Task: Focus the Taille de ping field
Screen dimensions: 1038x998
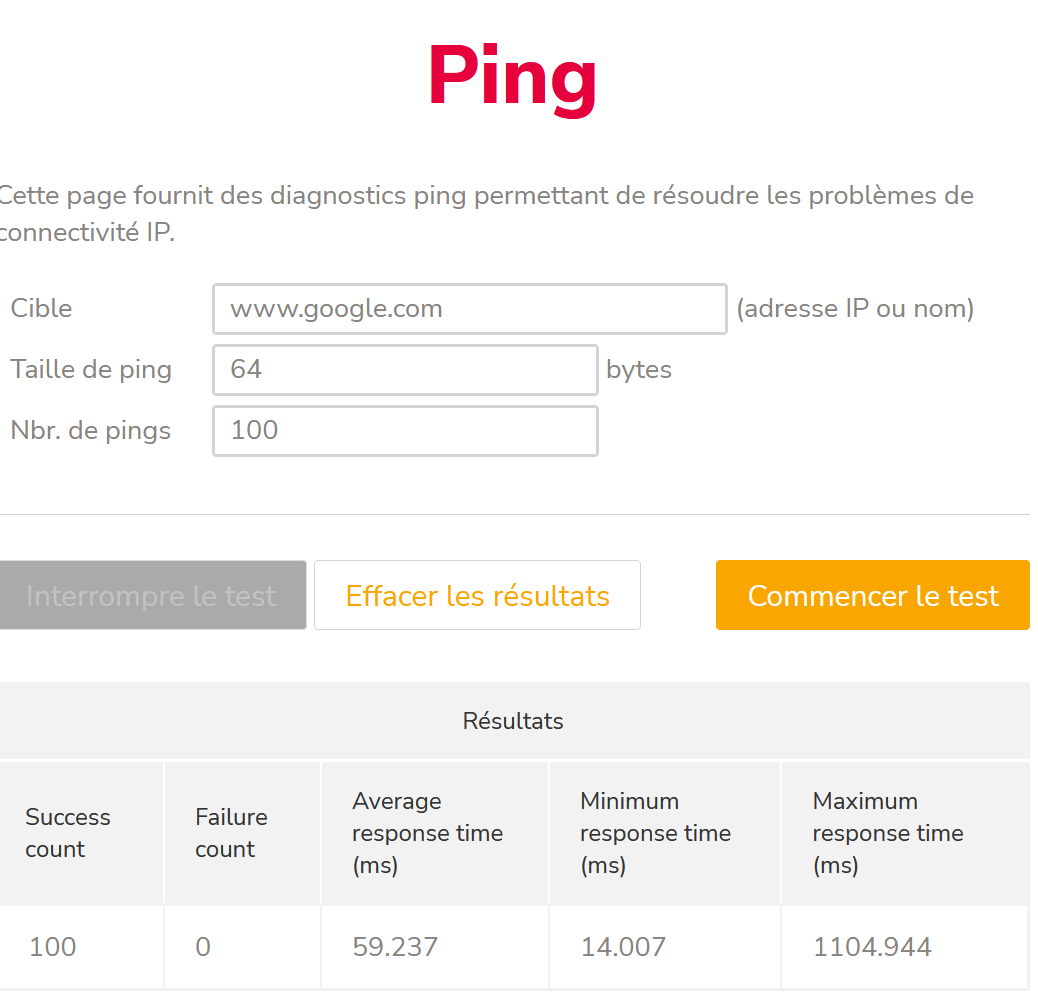Action: (405, 370)
